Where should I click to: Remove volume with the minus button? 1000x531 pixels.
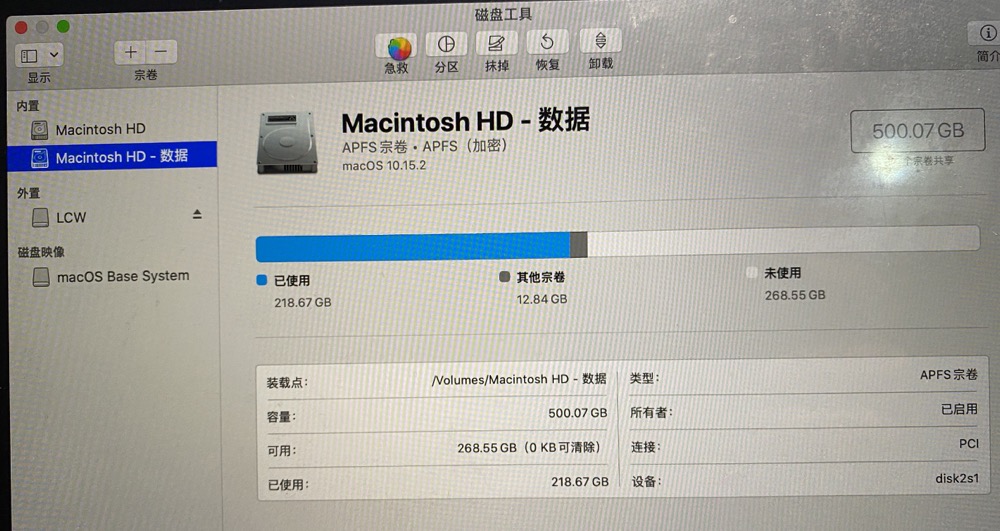click(x=161, y=51)
